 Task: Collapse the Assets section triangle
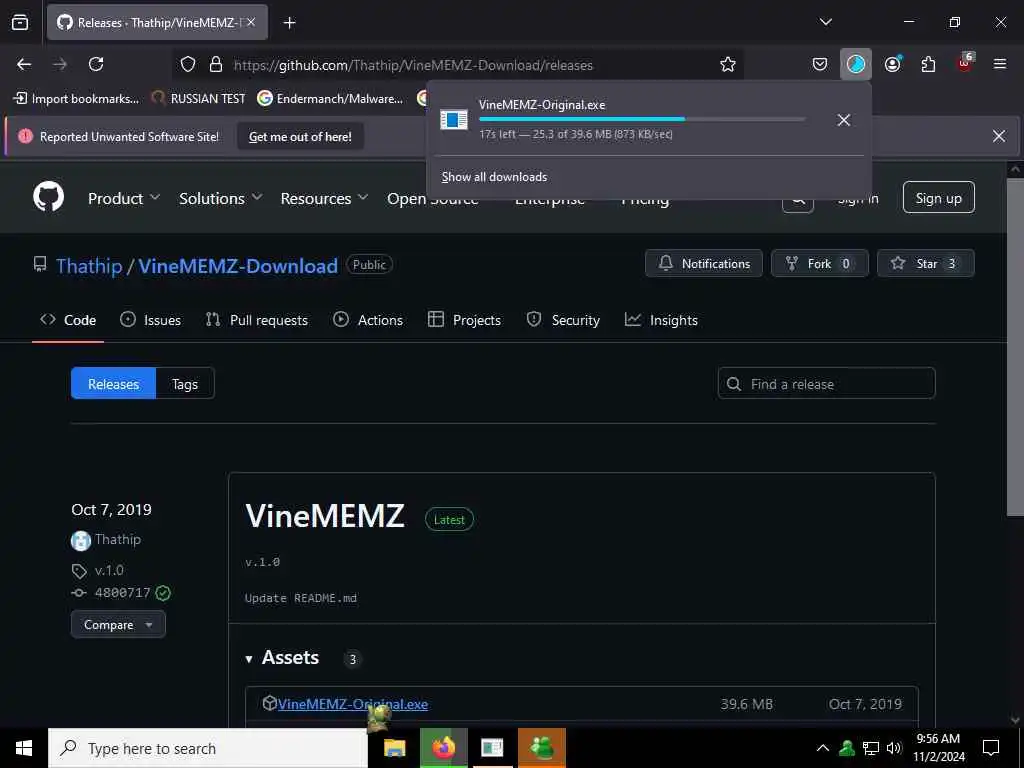coord(249,659)
